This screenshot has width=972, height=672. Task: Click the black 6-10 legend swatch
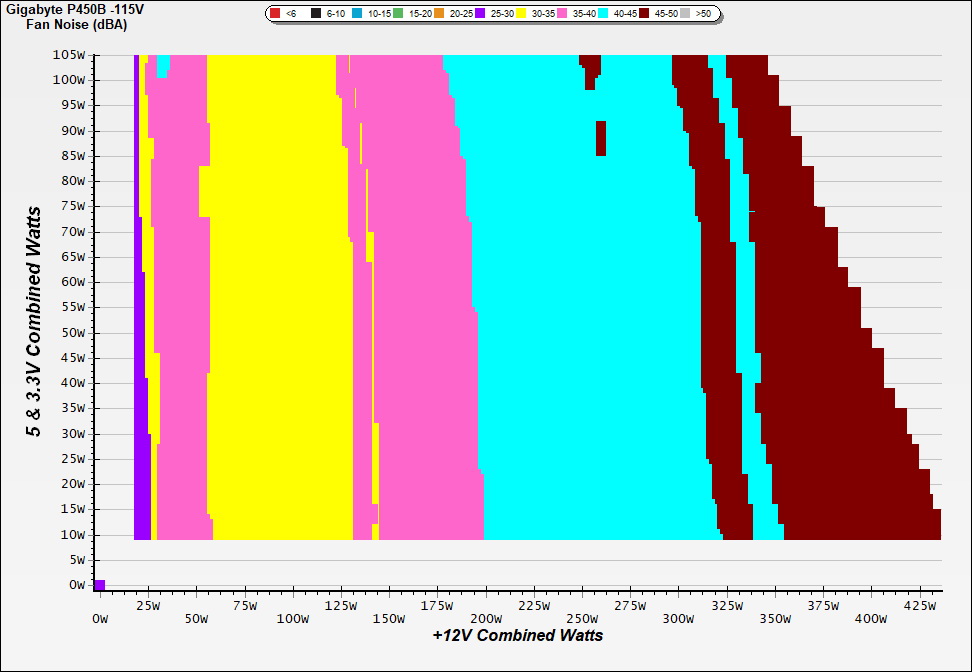316,14
